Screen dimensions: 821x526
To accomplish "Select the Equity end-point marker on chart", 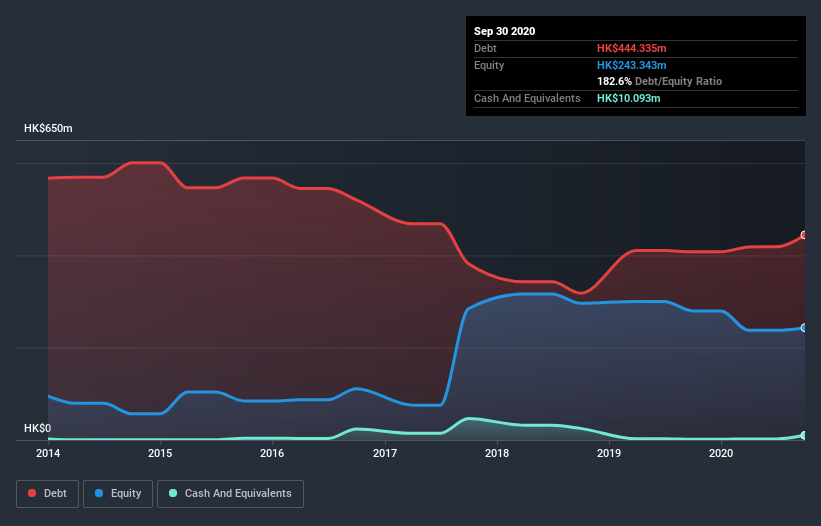I will 804,328.
